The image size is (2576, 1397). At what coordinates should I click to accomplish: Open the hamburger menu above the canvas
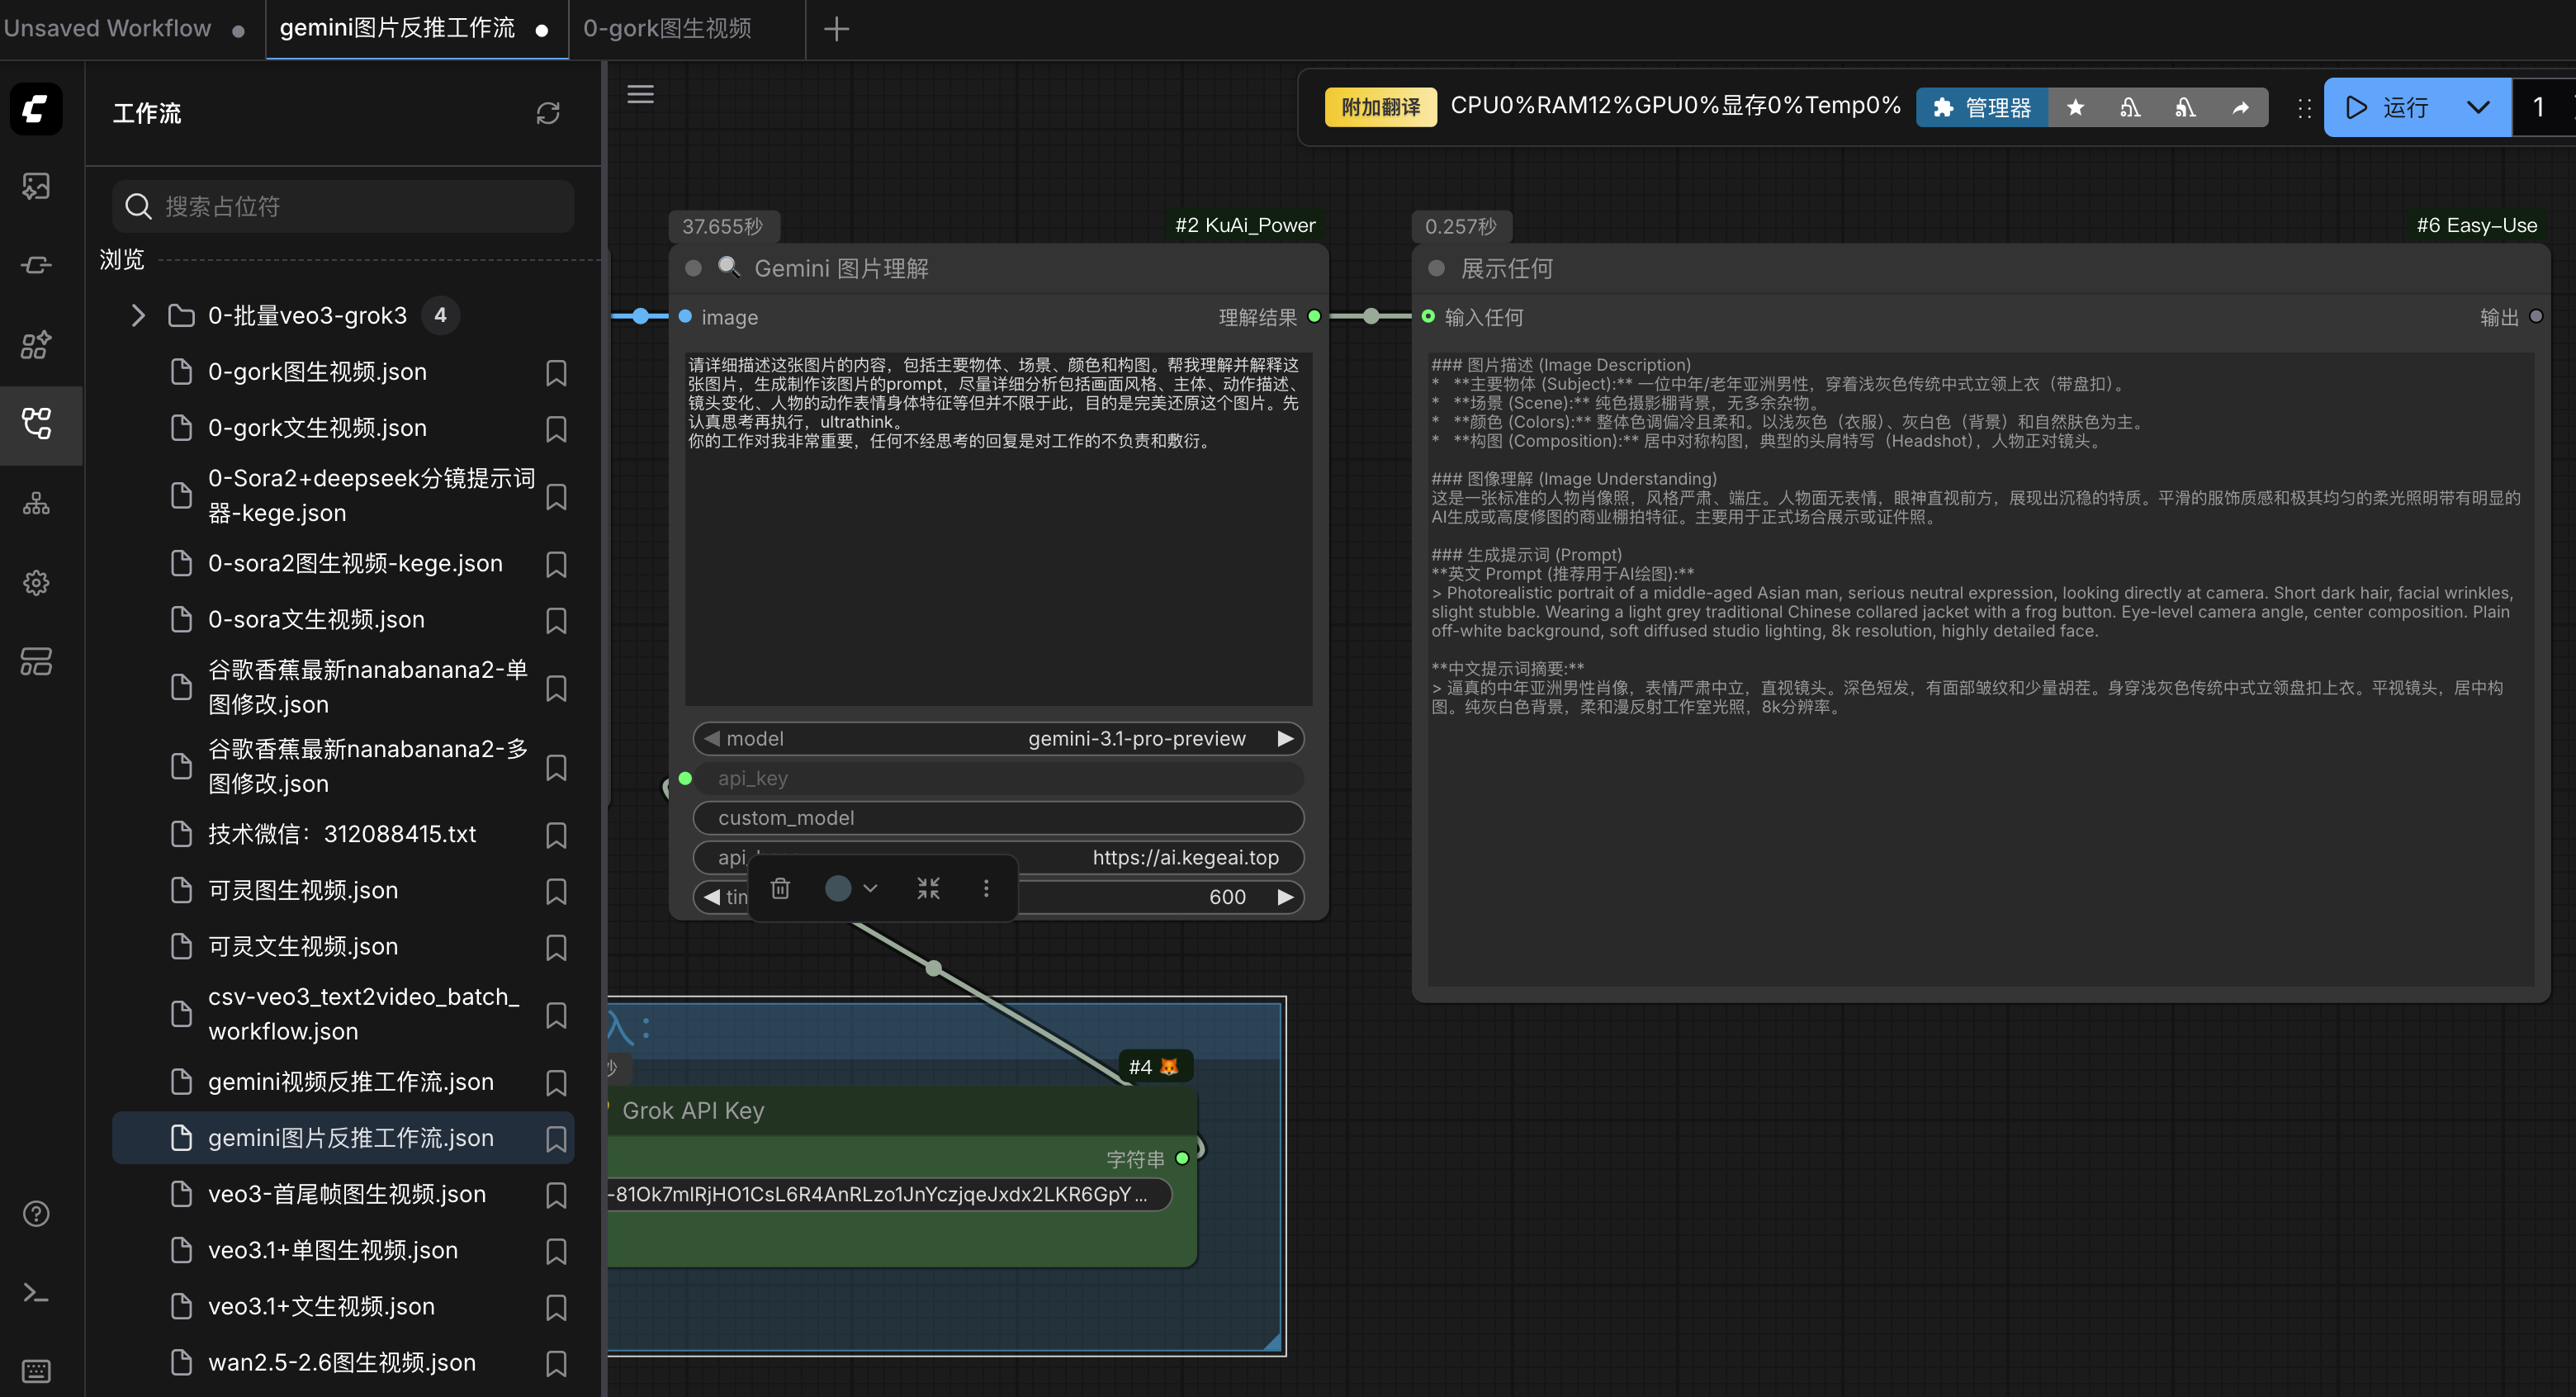pyautogui.click(x=640, y=94)
